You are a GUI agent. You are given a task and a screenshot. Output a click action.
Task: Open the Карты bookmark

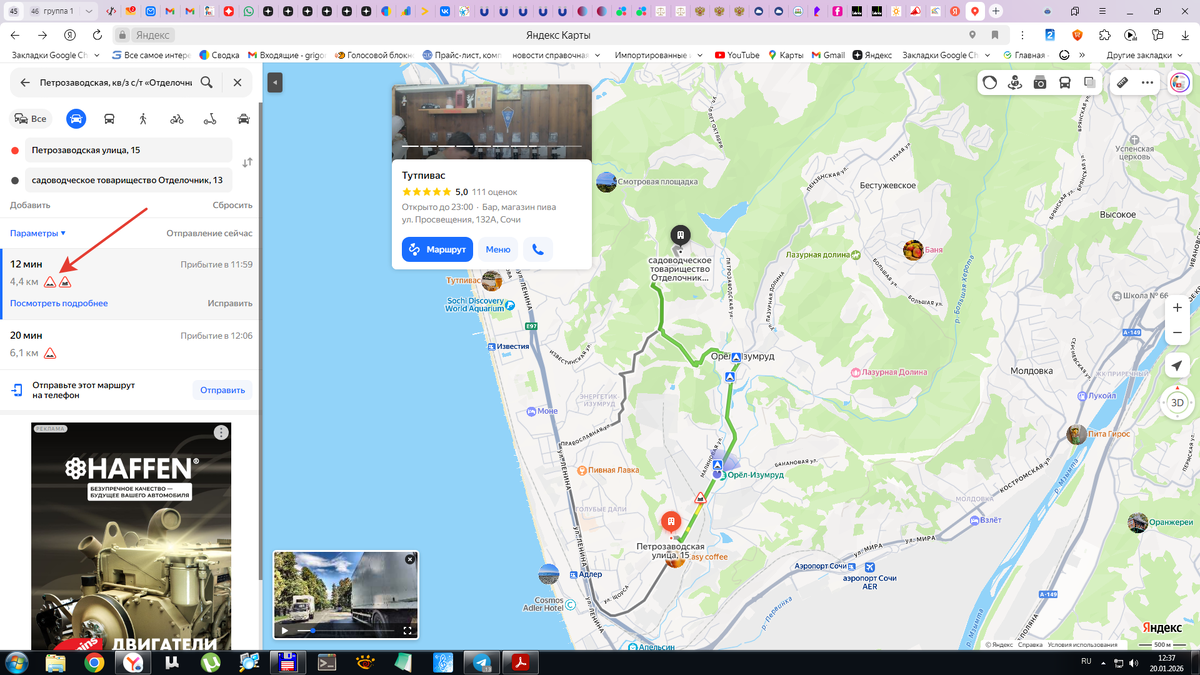pos(786,55)
